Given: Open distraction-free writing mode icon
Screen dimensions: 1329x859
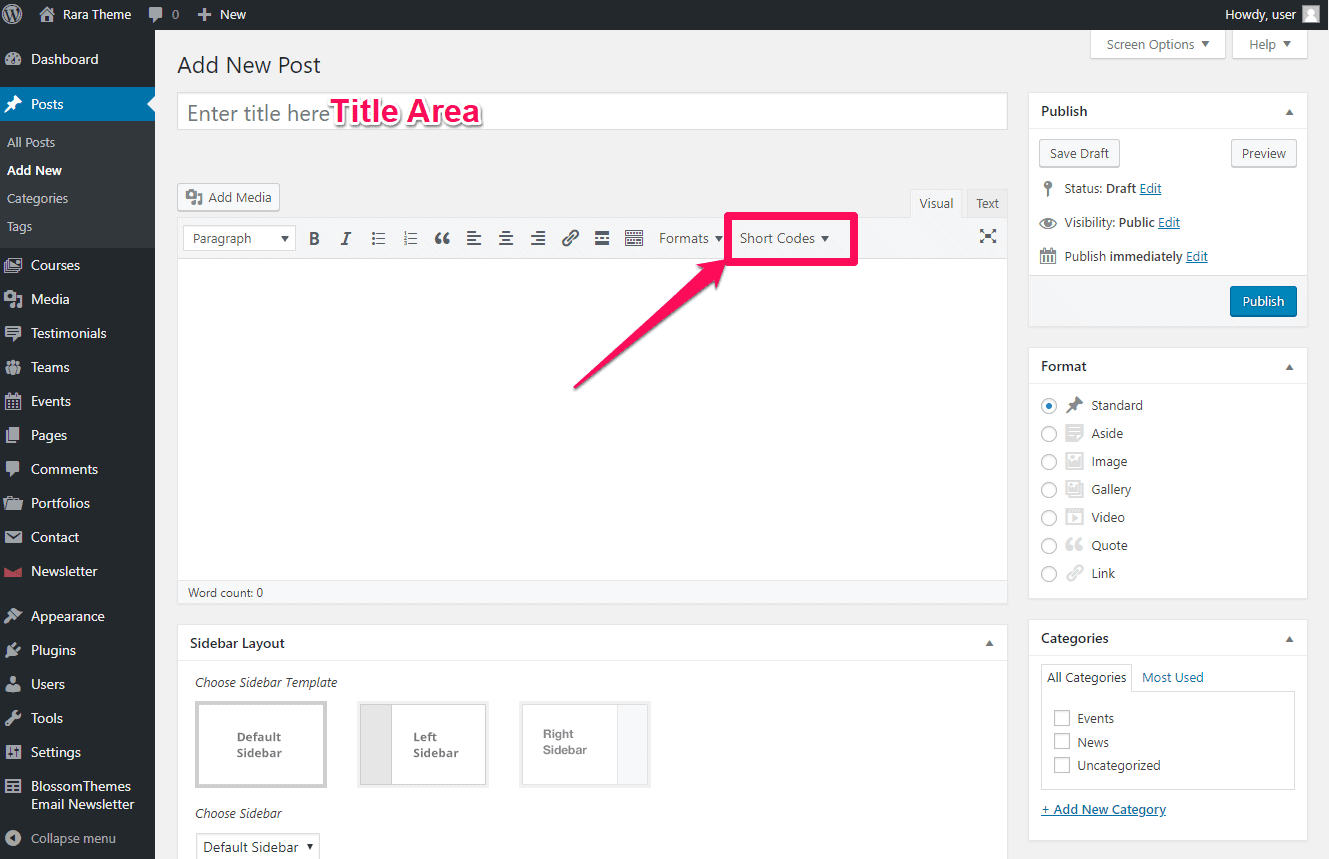Looking at the screenshot, I should (988, 236).
